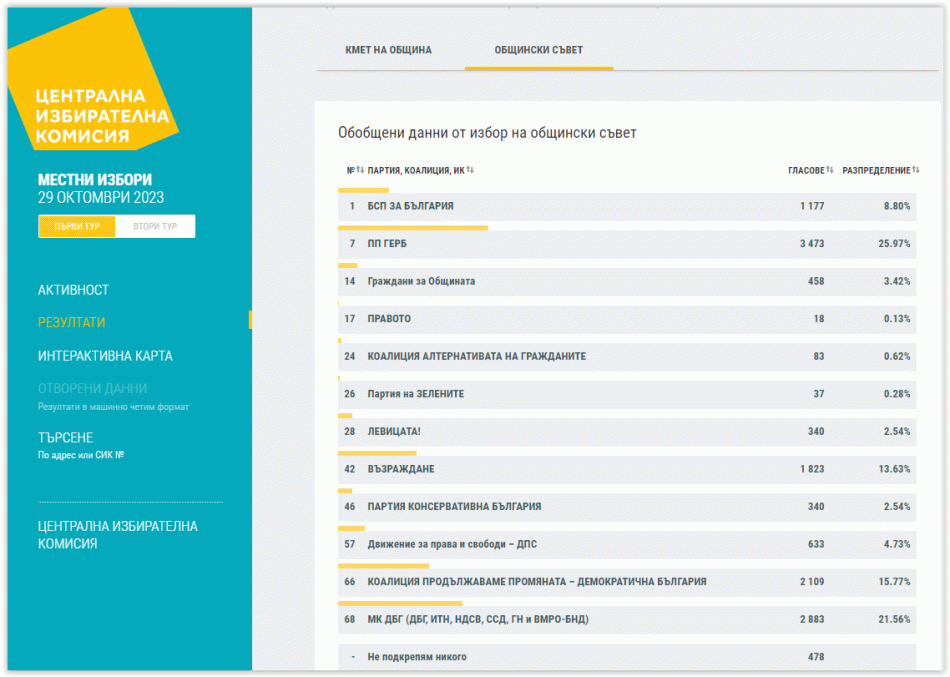Select ЛЕВИЦАТА! row
The image size is (950, 677).
(627, 432)
